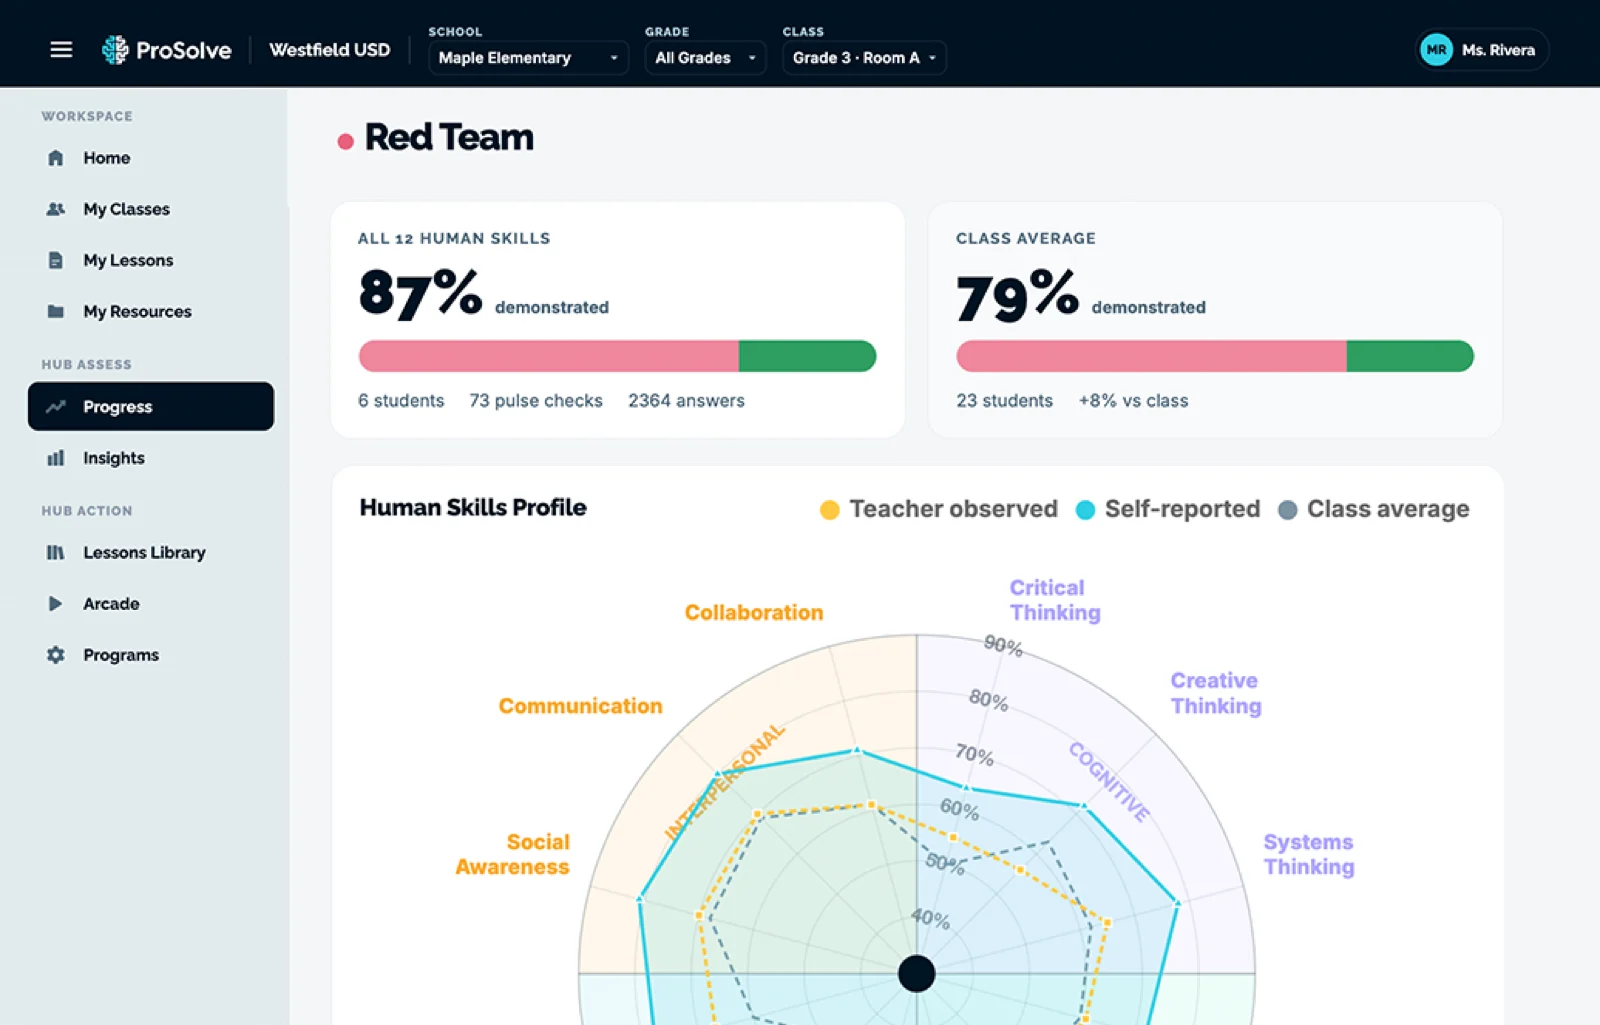
Task: Click the '2364 answers' stat
Action: (x=686, y=400)
